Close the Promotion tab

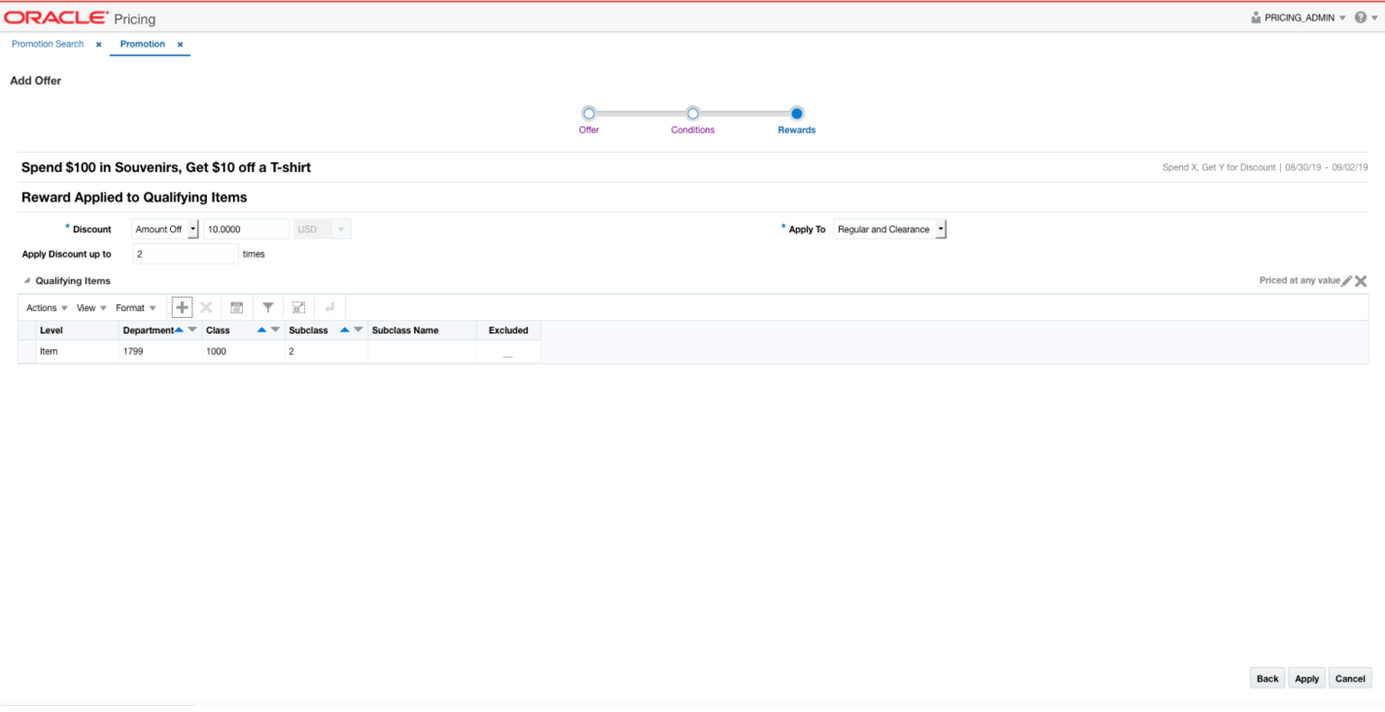click(x=180, y=45)
